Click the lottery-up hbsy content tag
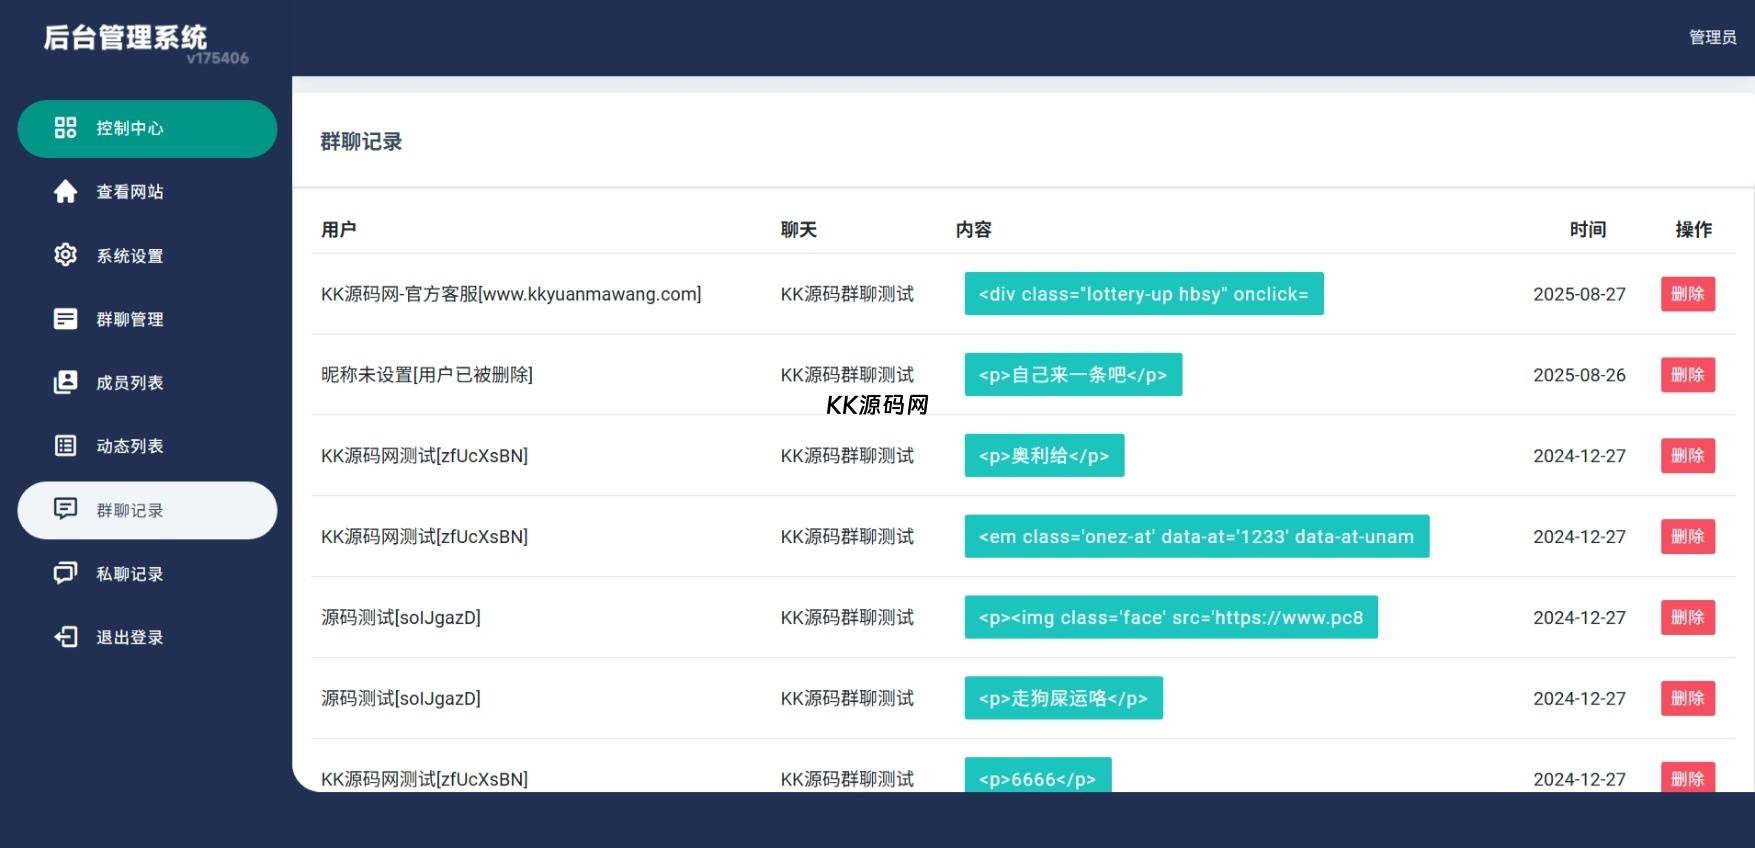 click(1143, 294)
